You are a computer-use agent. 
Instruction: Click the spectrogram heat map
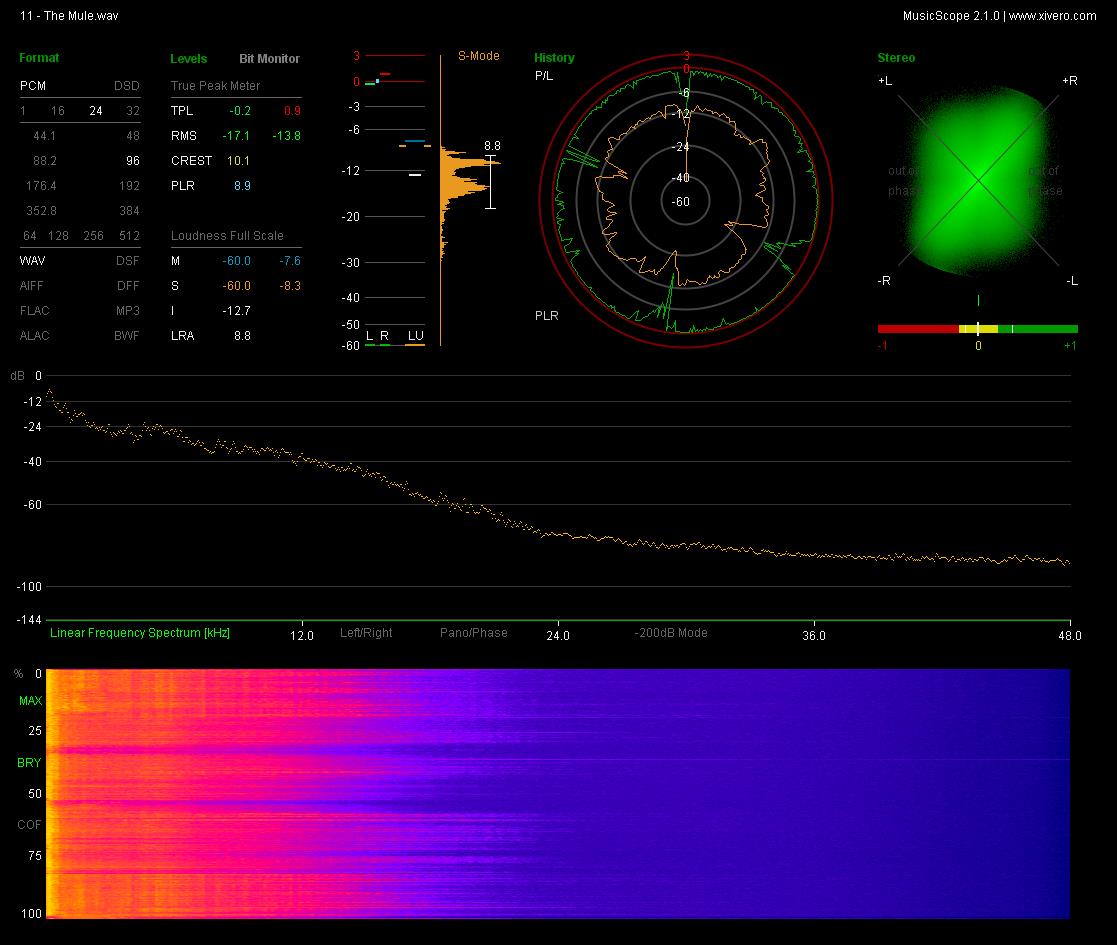pos(558,793)
